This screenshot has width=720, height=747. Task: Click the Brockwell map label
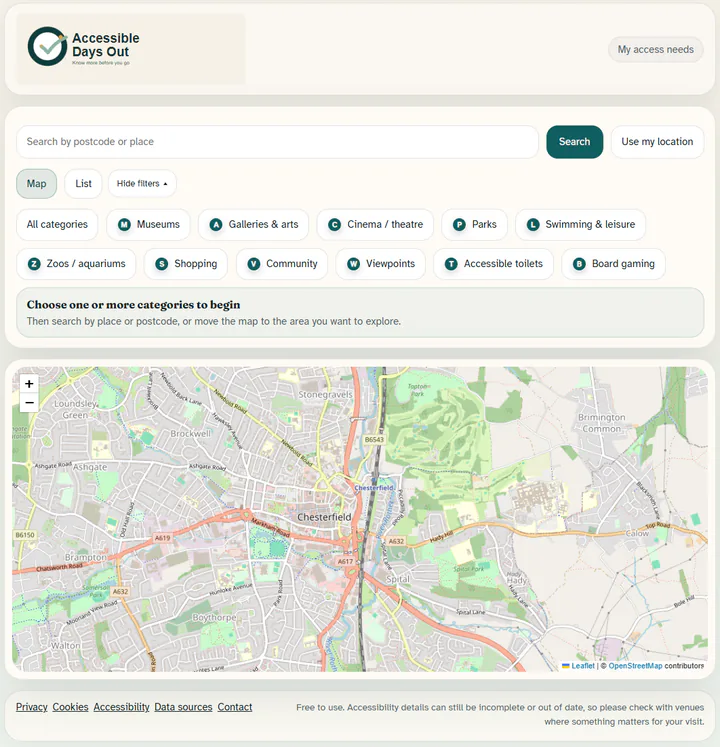[x=191, y=434]
